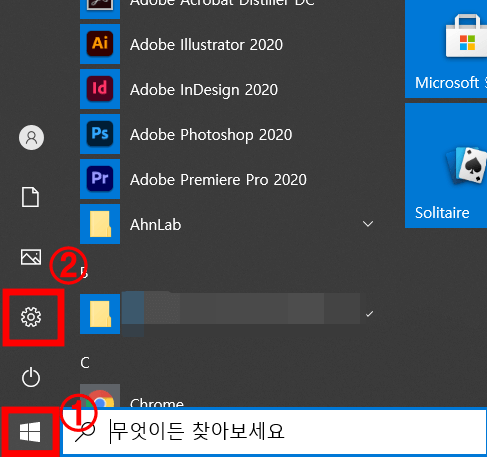Click the letter C section header
Screen dimensions: 487x457
pyautogui.click(x=85, y=362)
